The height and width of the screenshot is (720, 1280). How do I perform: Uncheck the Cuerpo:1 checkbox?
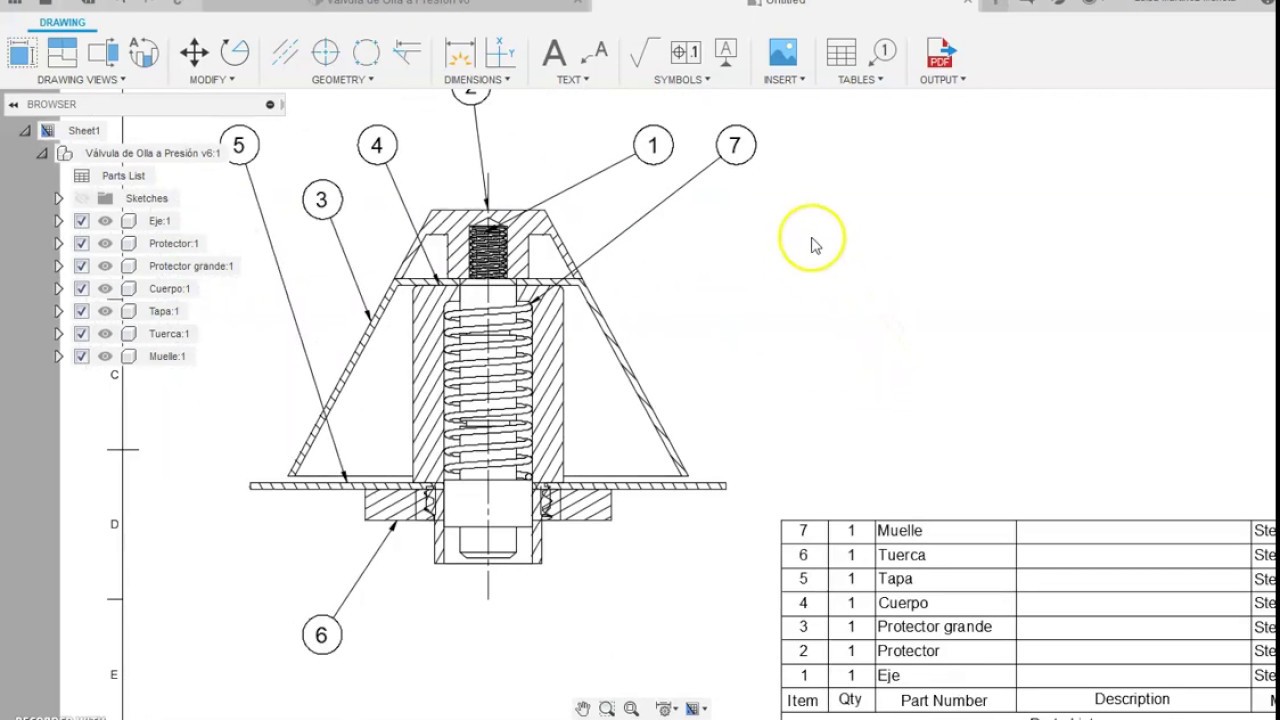[x=82, y=288]
